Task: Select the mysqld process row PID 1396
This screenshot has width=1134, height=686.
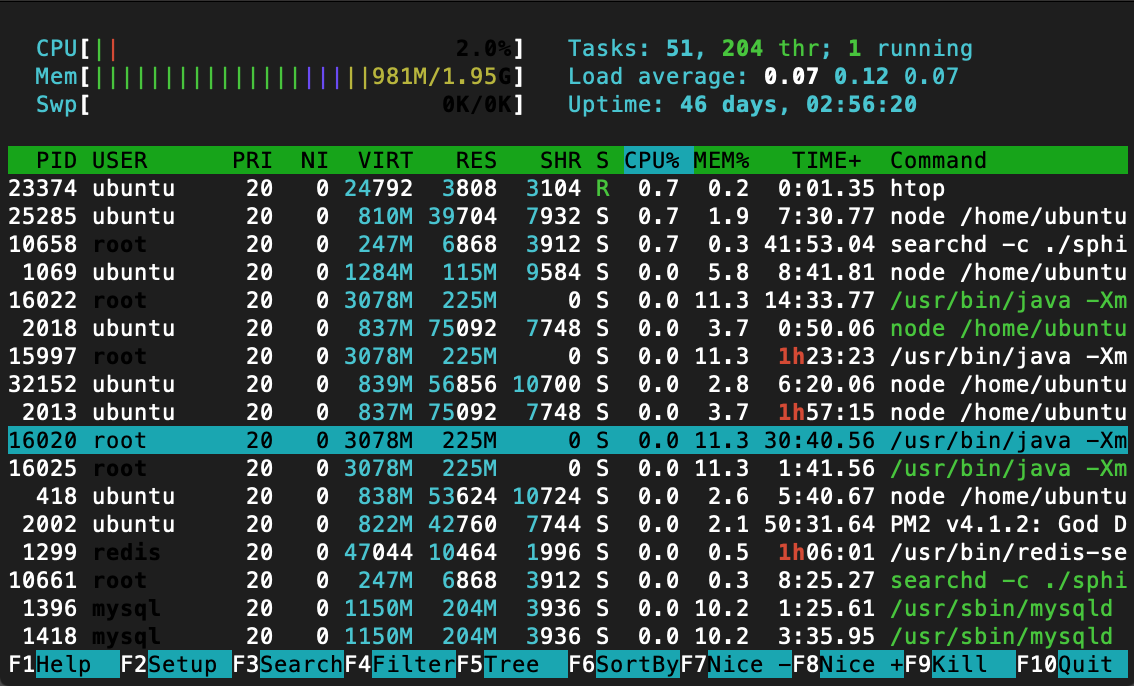Action: point(568,608)
